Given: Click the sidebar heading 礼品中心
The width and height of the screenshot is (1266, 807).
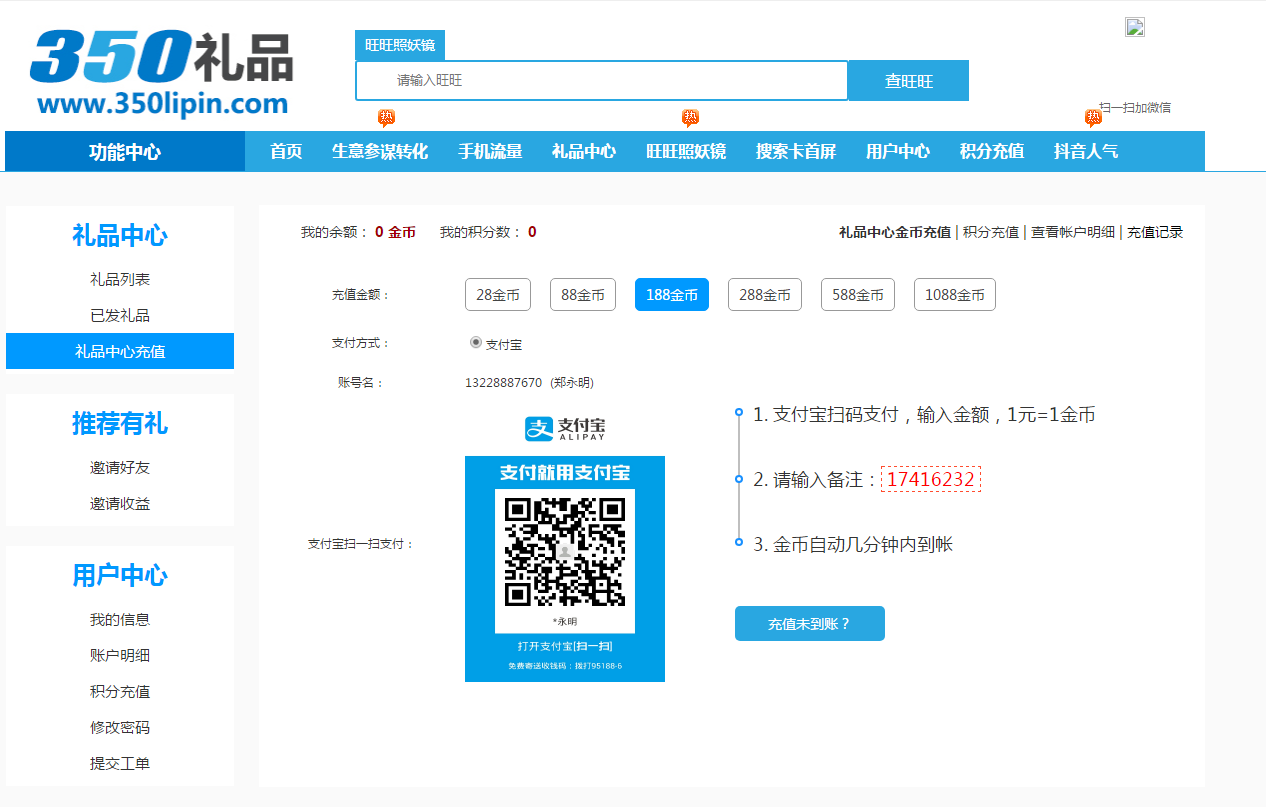Looking at the screenshot, I should click(x=120, y=236).
